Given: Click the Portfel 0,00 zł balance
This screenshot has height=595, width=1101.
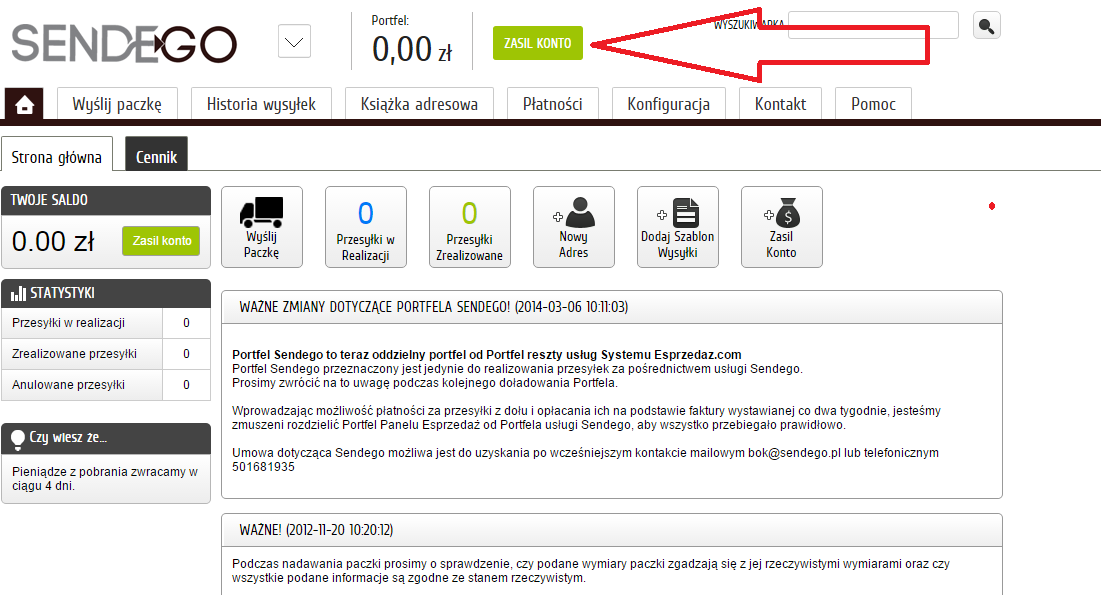Looking at the screenshot, I should 412,49.
